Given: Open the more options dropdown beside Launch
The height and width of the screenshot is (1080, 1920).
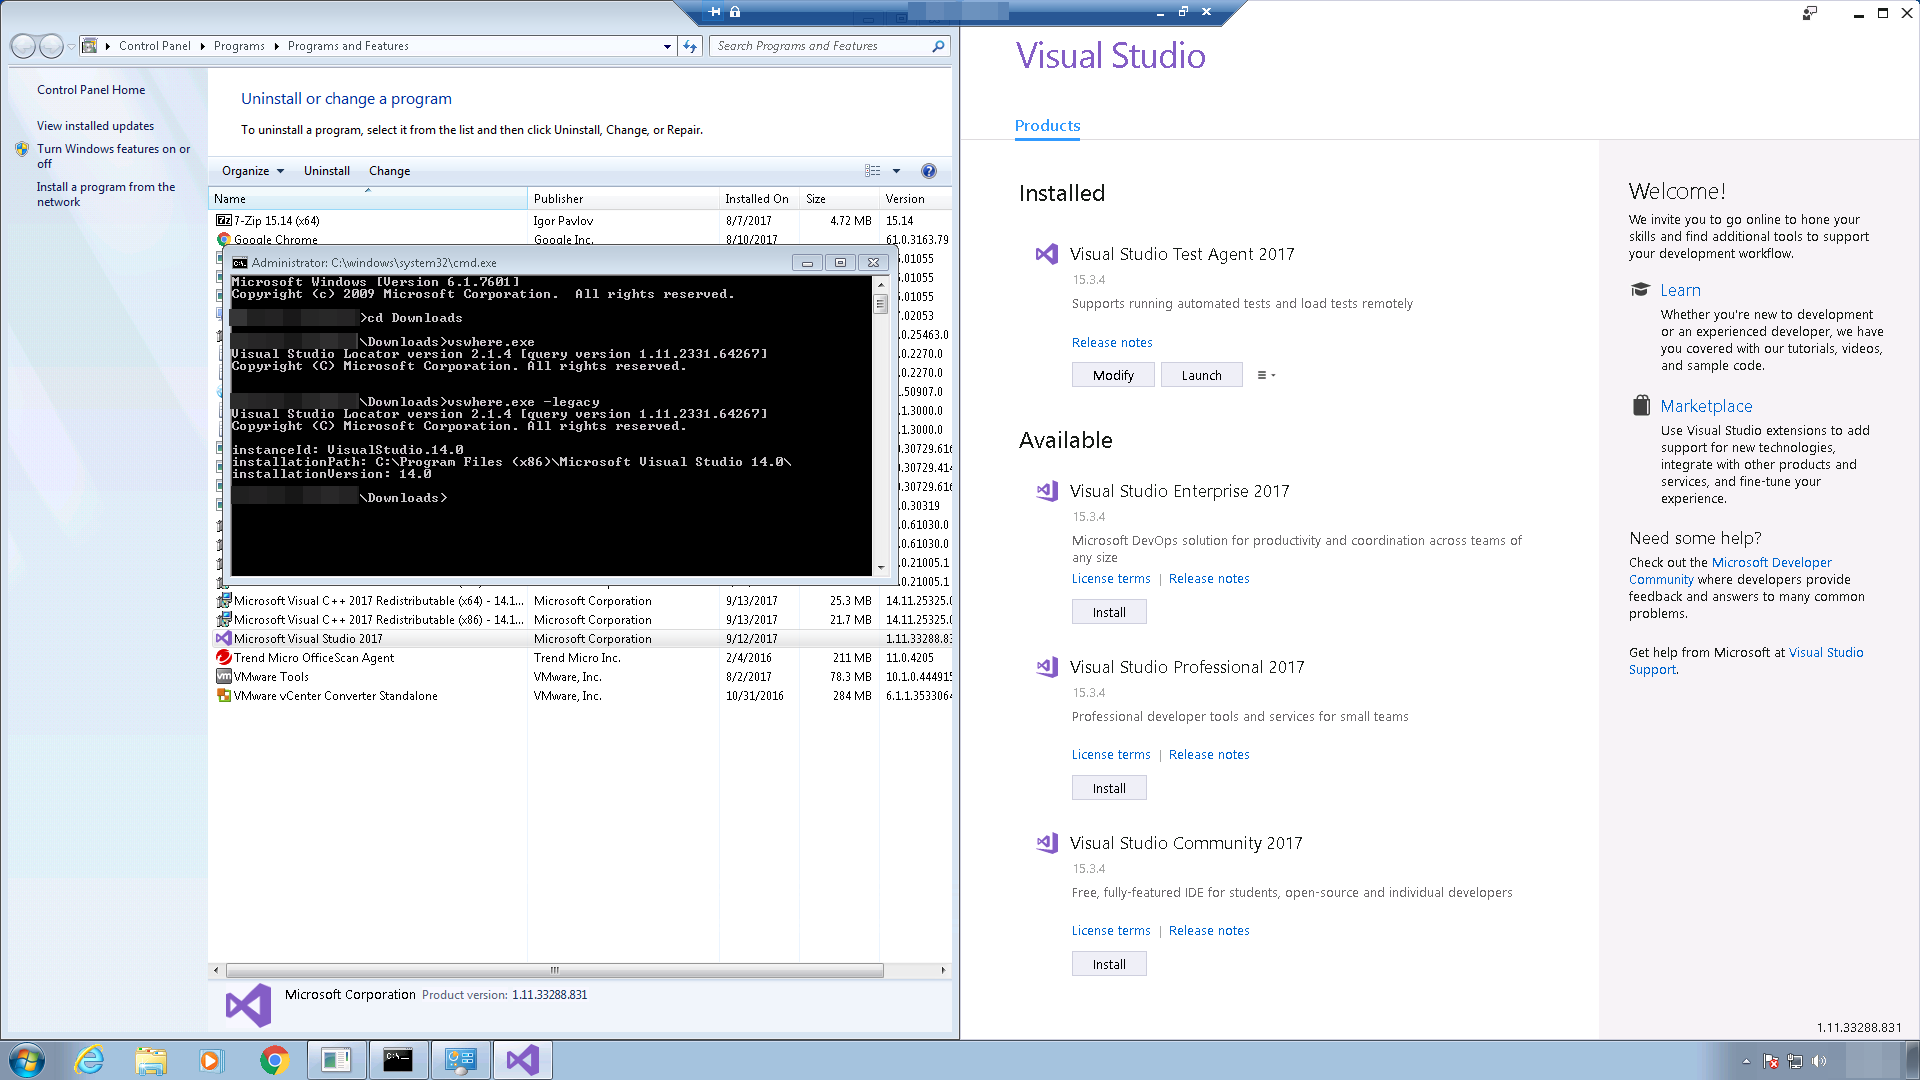Looking at the screenshot, I should pyautogui.click(x=1266, y=375).
